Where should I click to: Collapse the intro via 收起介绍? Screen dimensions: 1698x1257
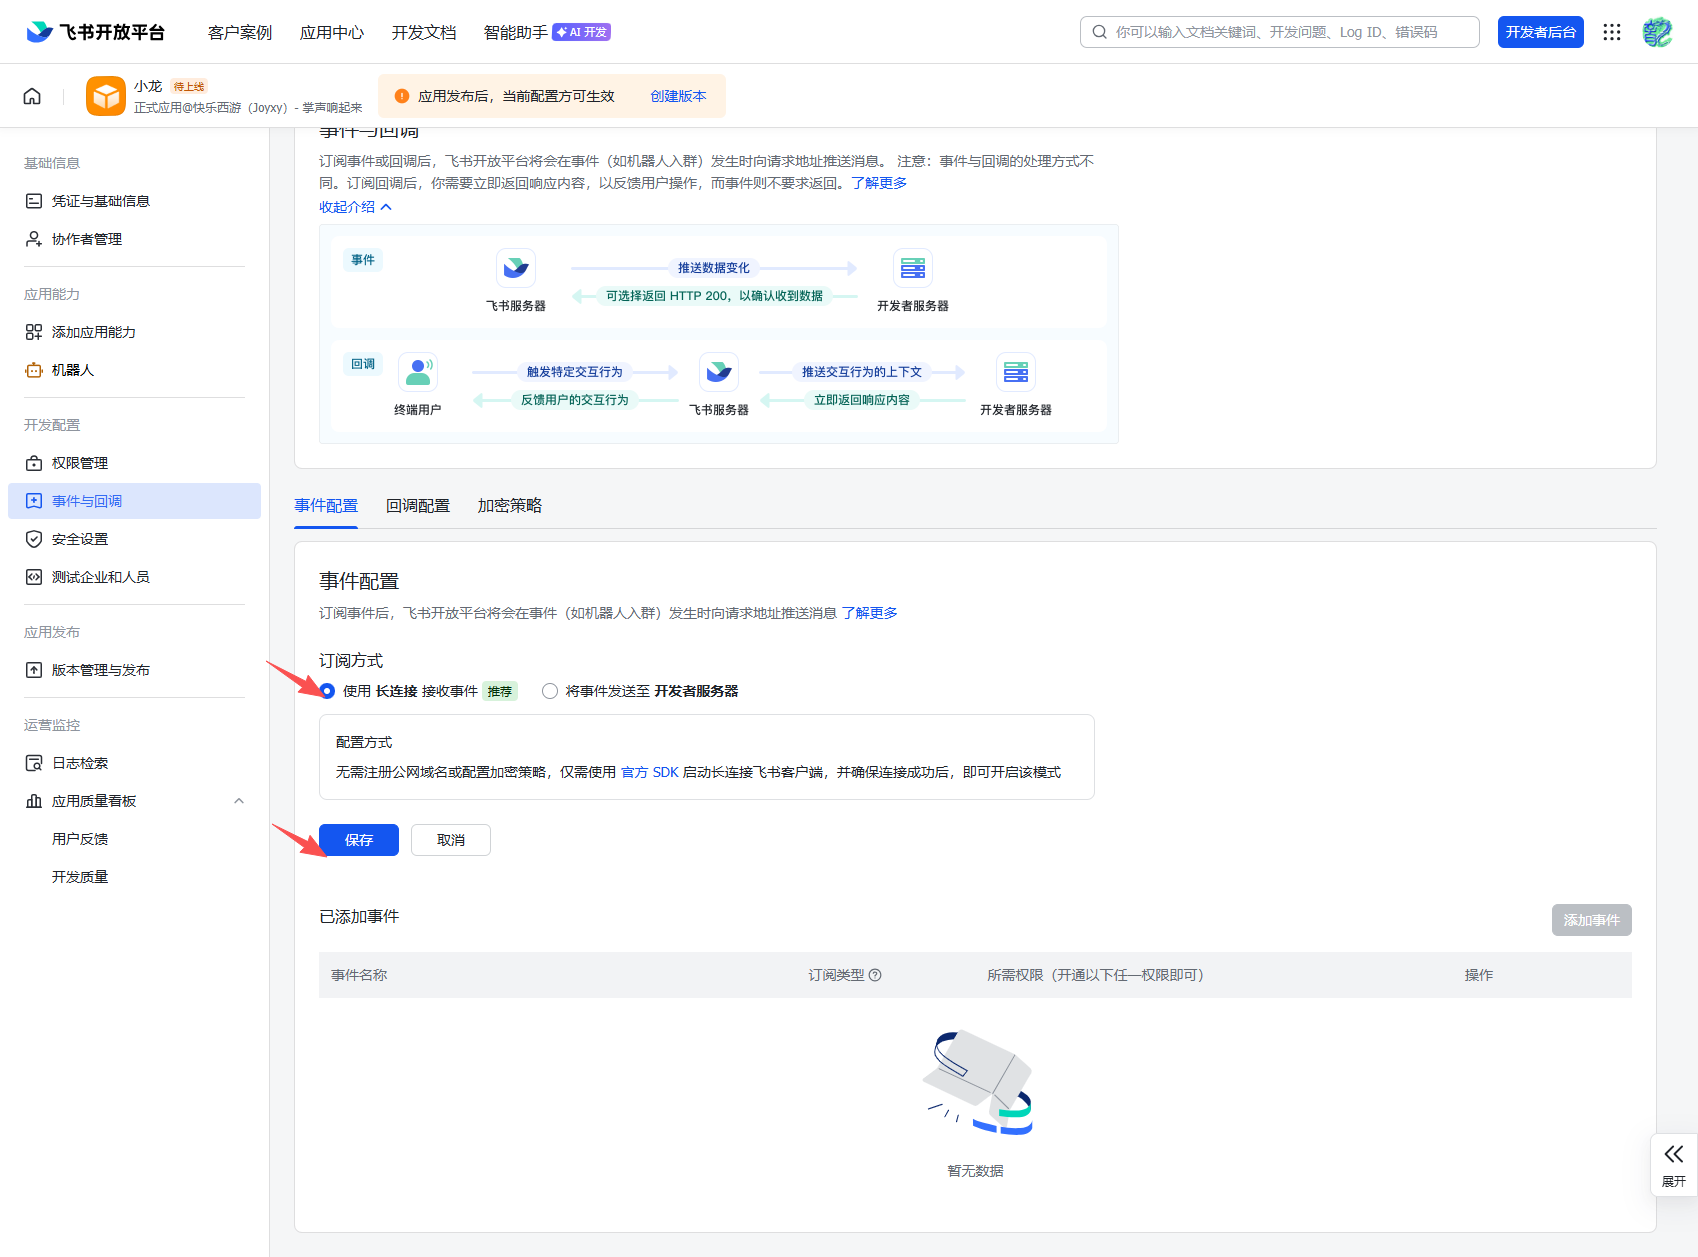(x=355, y=207)
